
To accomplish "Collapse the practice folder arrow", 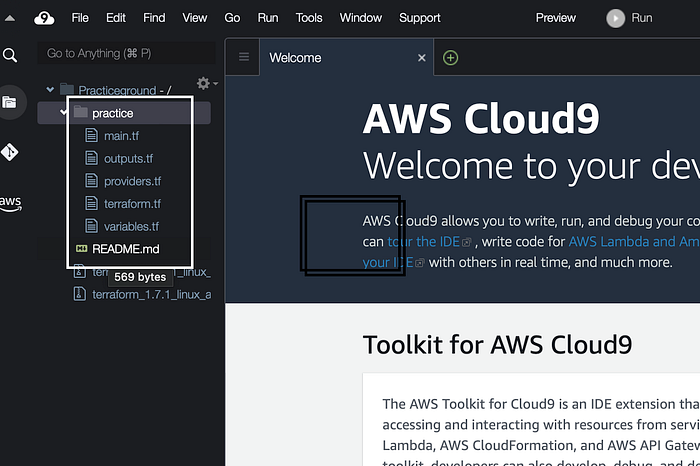I will (x=64, y=112).
